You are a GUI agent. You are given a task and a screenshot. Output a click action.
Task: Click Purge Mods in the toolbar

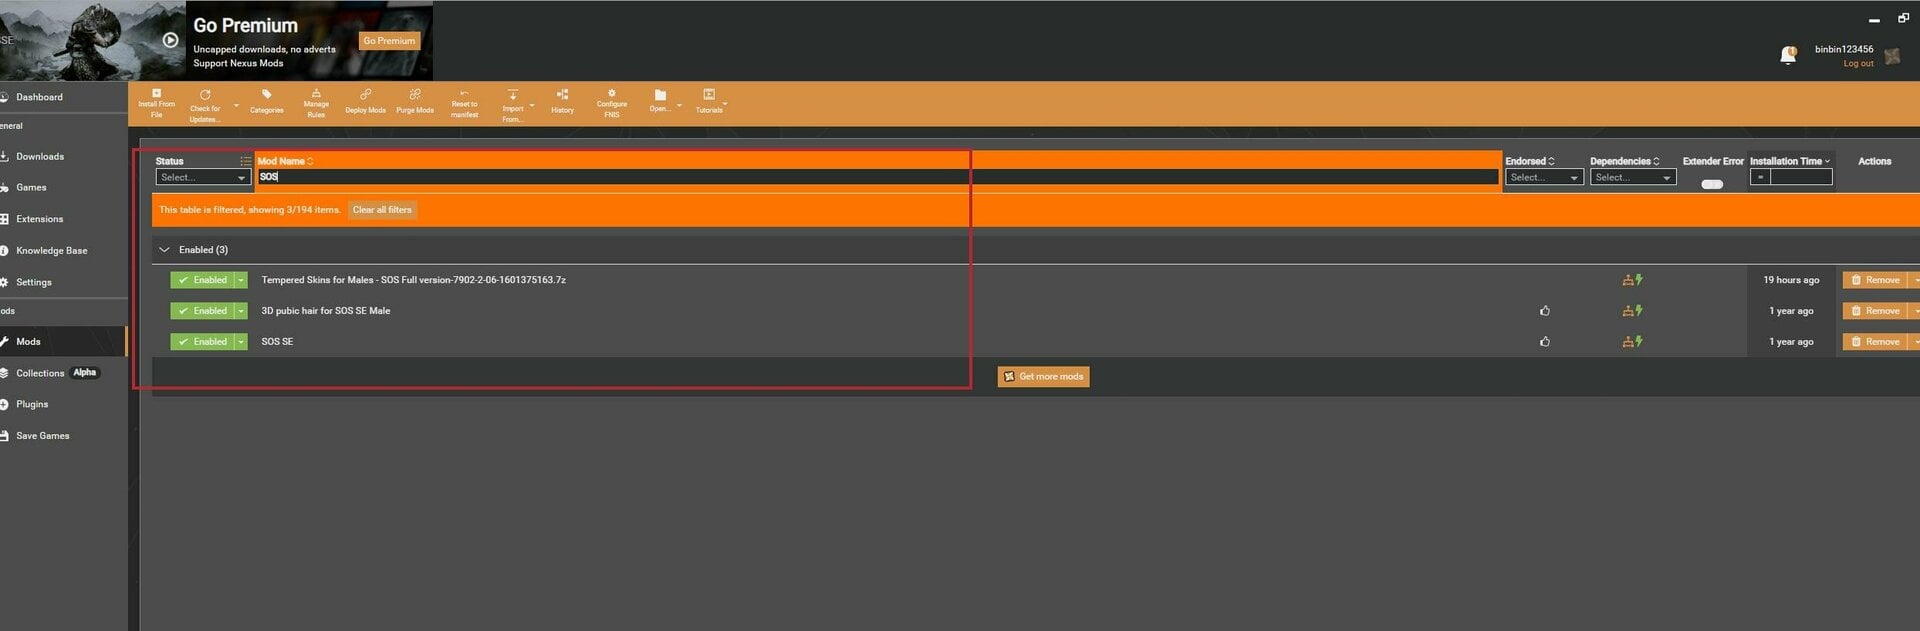(x=415, y=102)
